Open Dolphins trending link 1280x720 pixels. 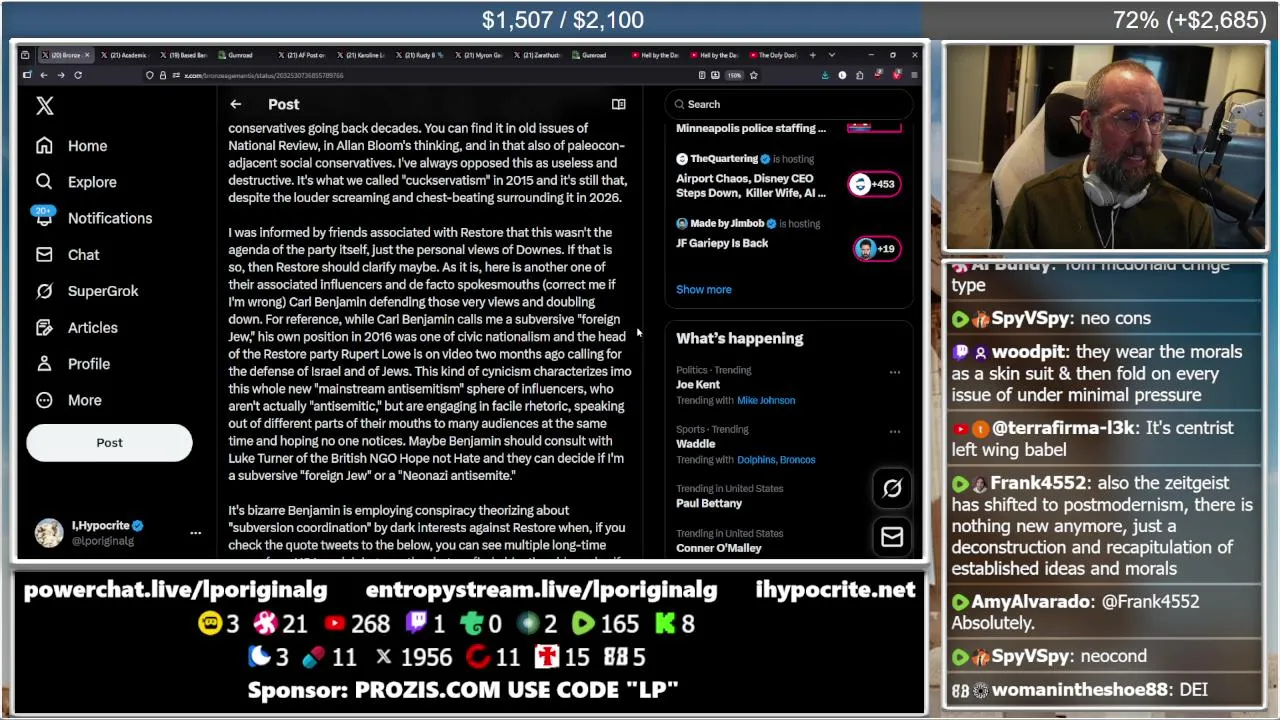755,460
